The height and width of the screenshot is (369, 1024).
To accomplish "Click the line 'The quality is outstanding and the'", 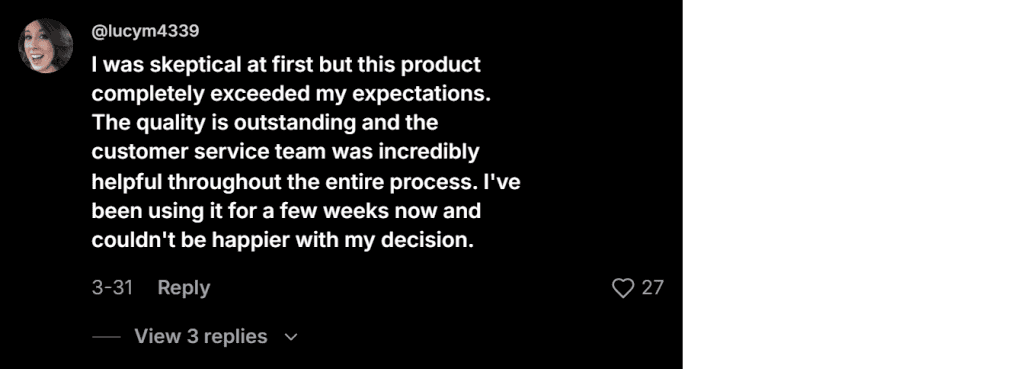I will point(264,123).
